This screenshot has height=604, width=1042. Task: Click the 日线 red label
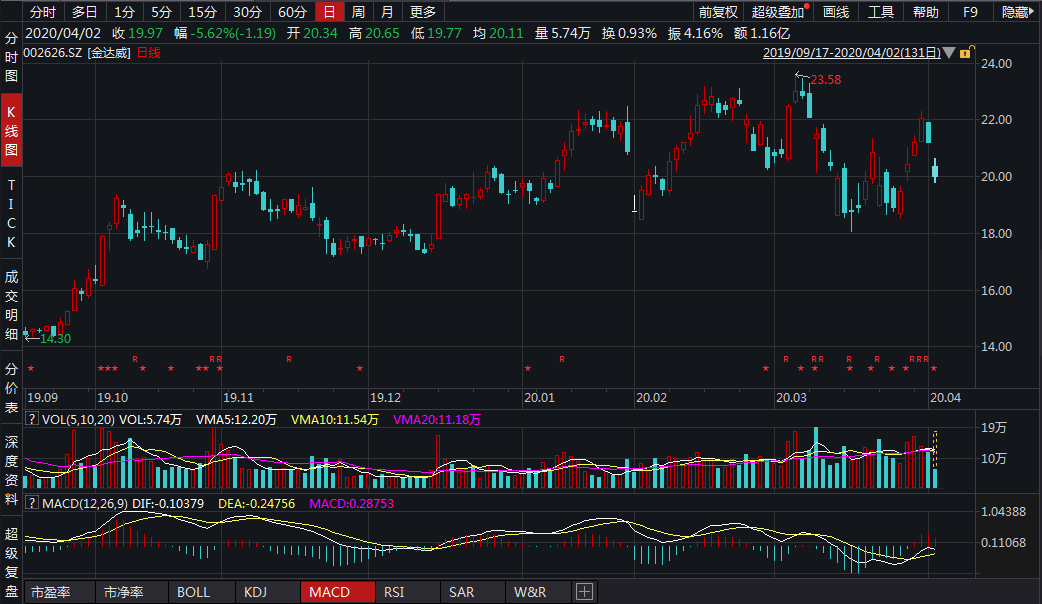[148, 52]
